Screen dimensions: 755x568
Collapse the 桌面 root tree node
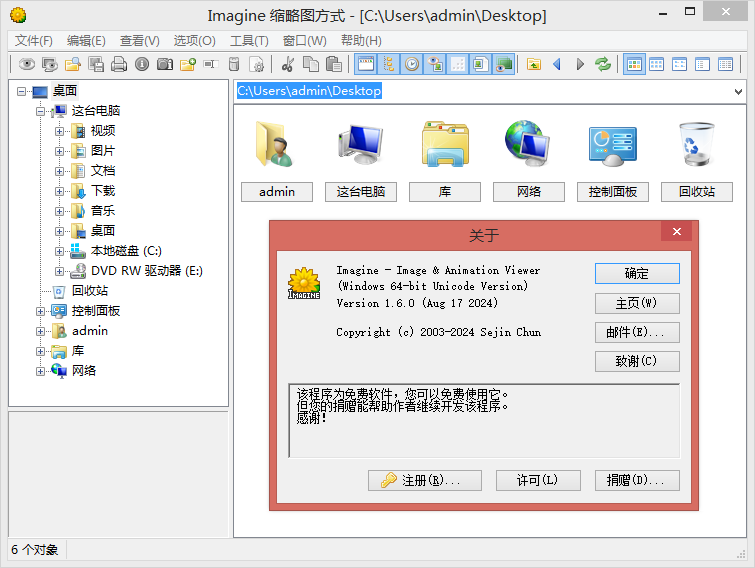point(21,91)
